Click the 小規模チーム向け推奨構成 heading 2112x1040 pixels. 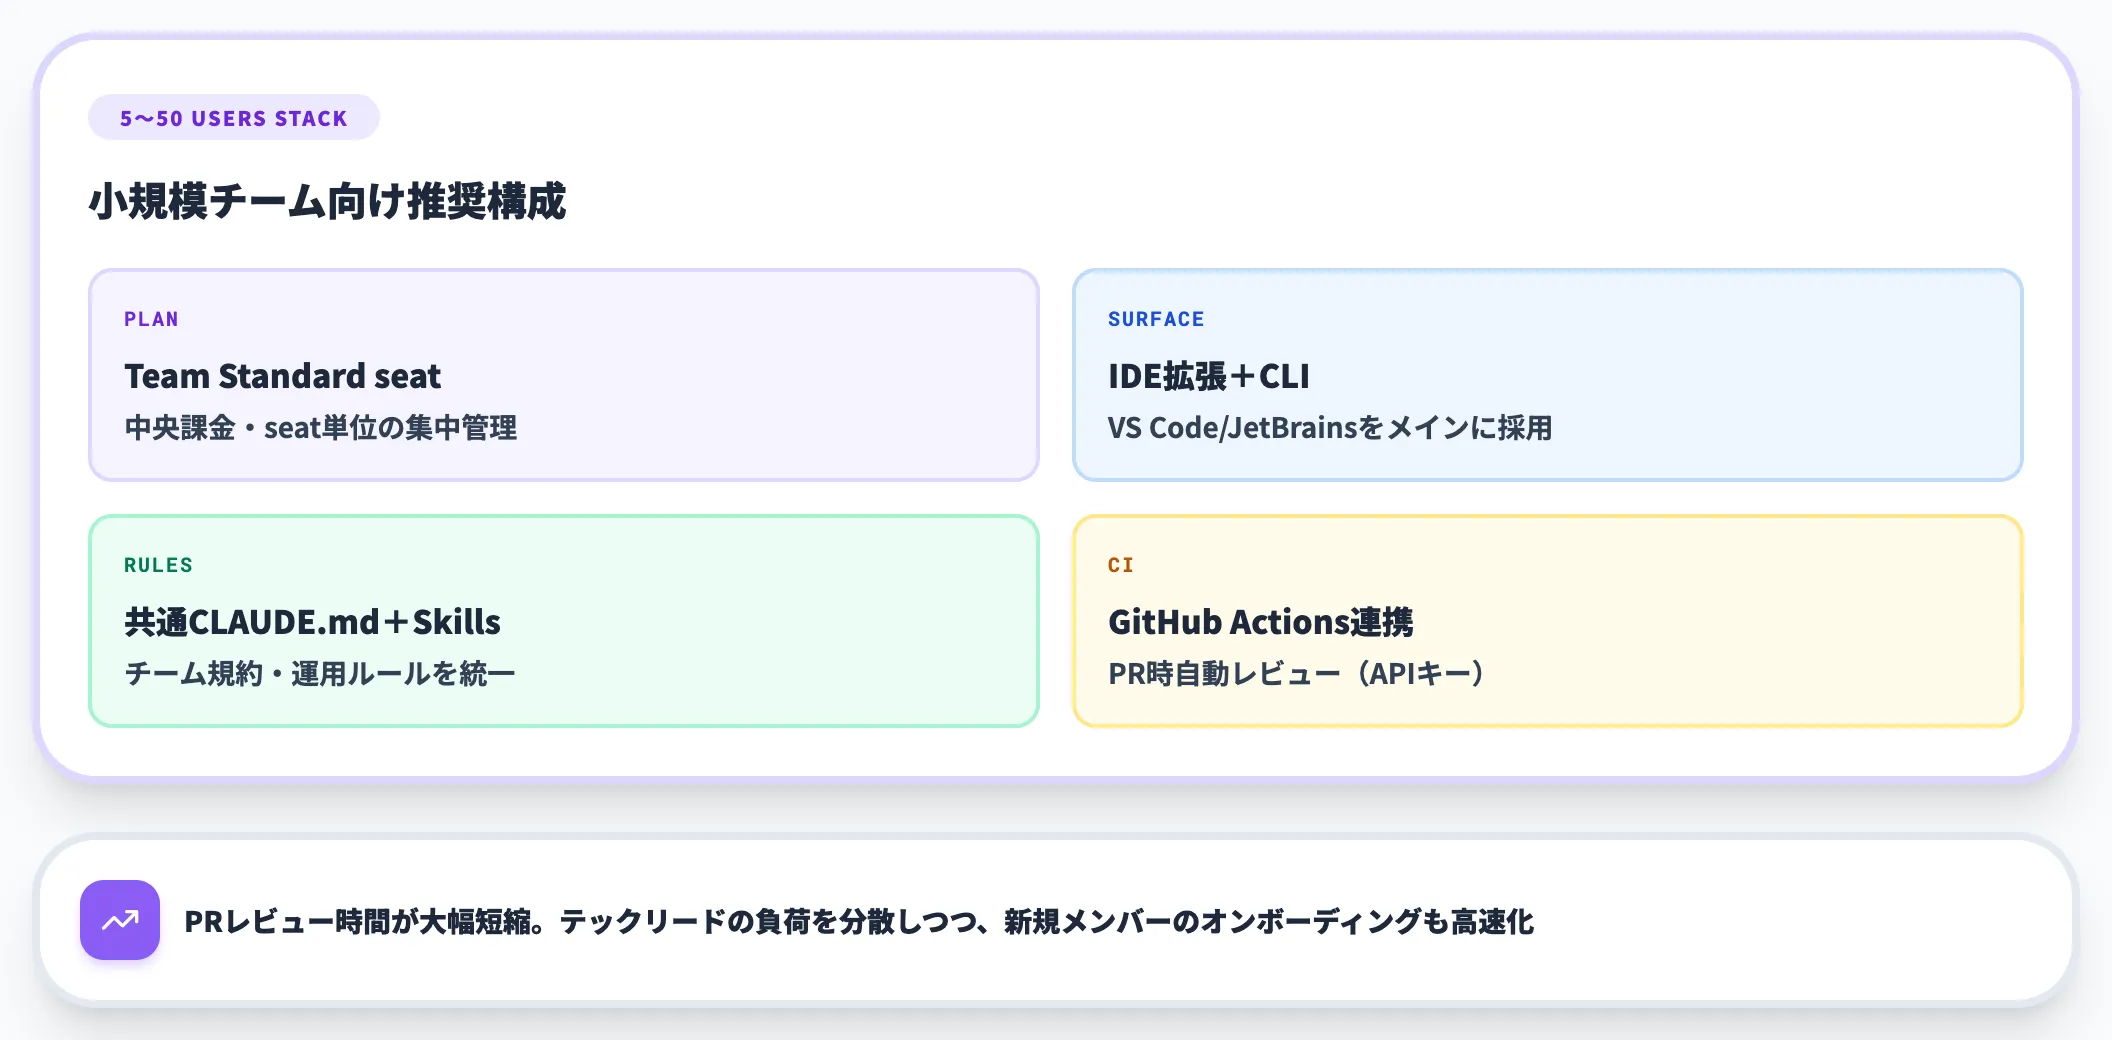[327, 201]
